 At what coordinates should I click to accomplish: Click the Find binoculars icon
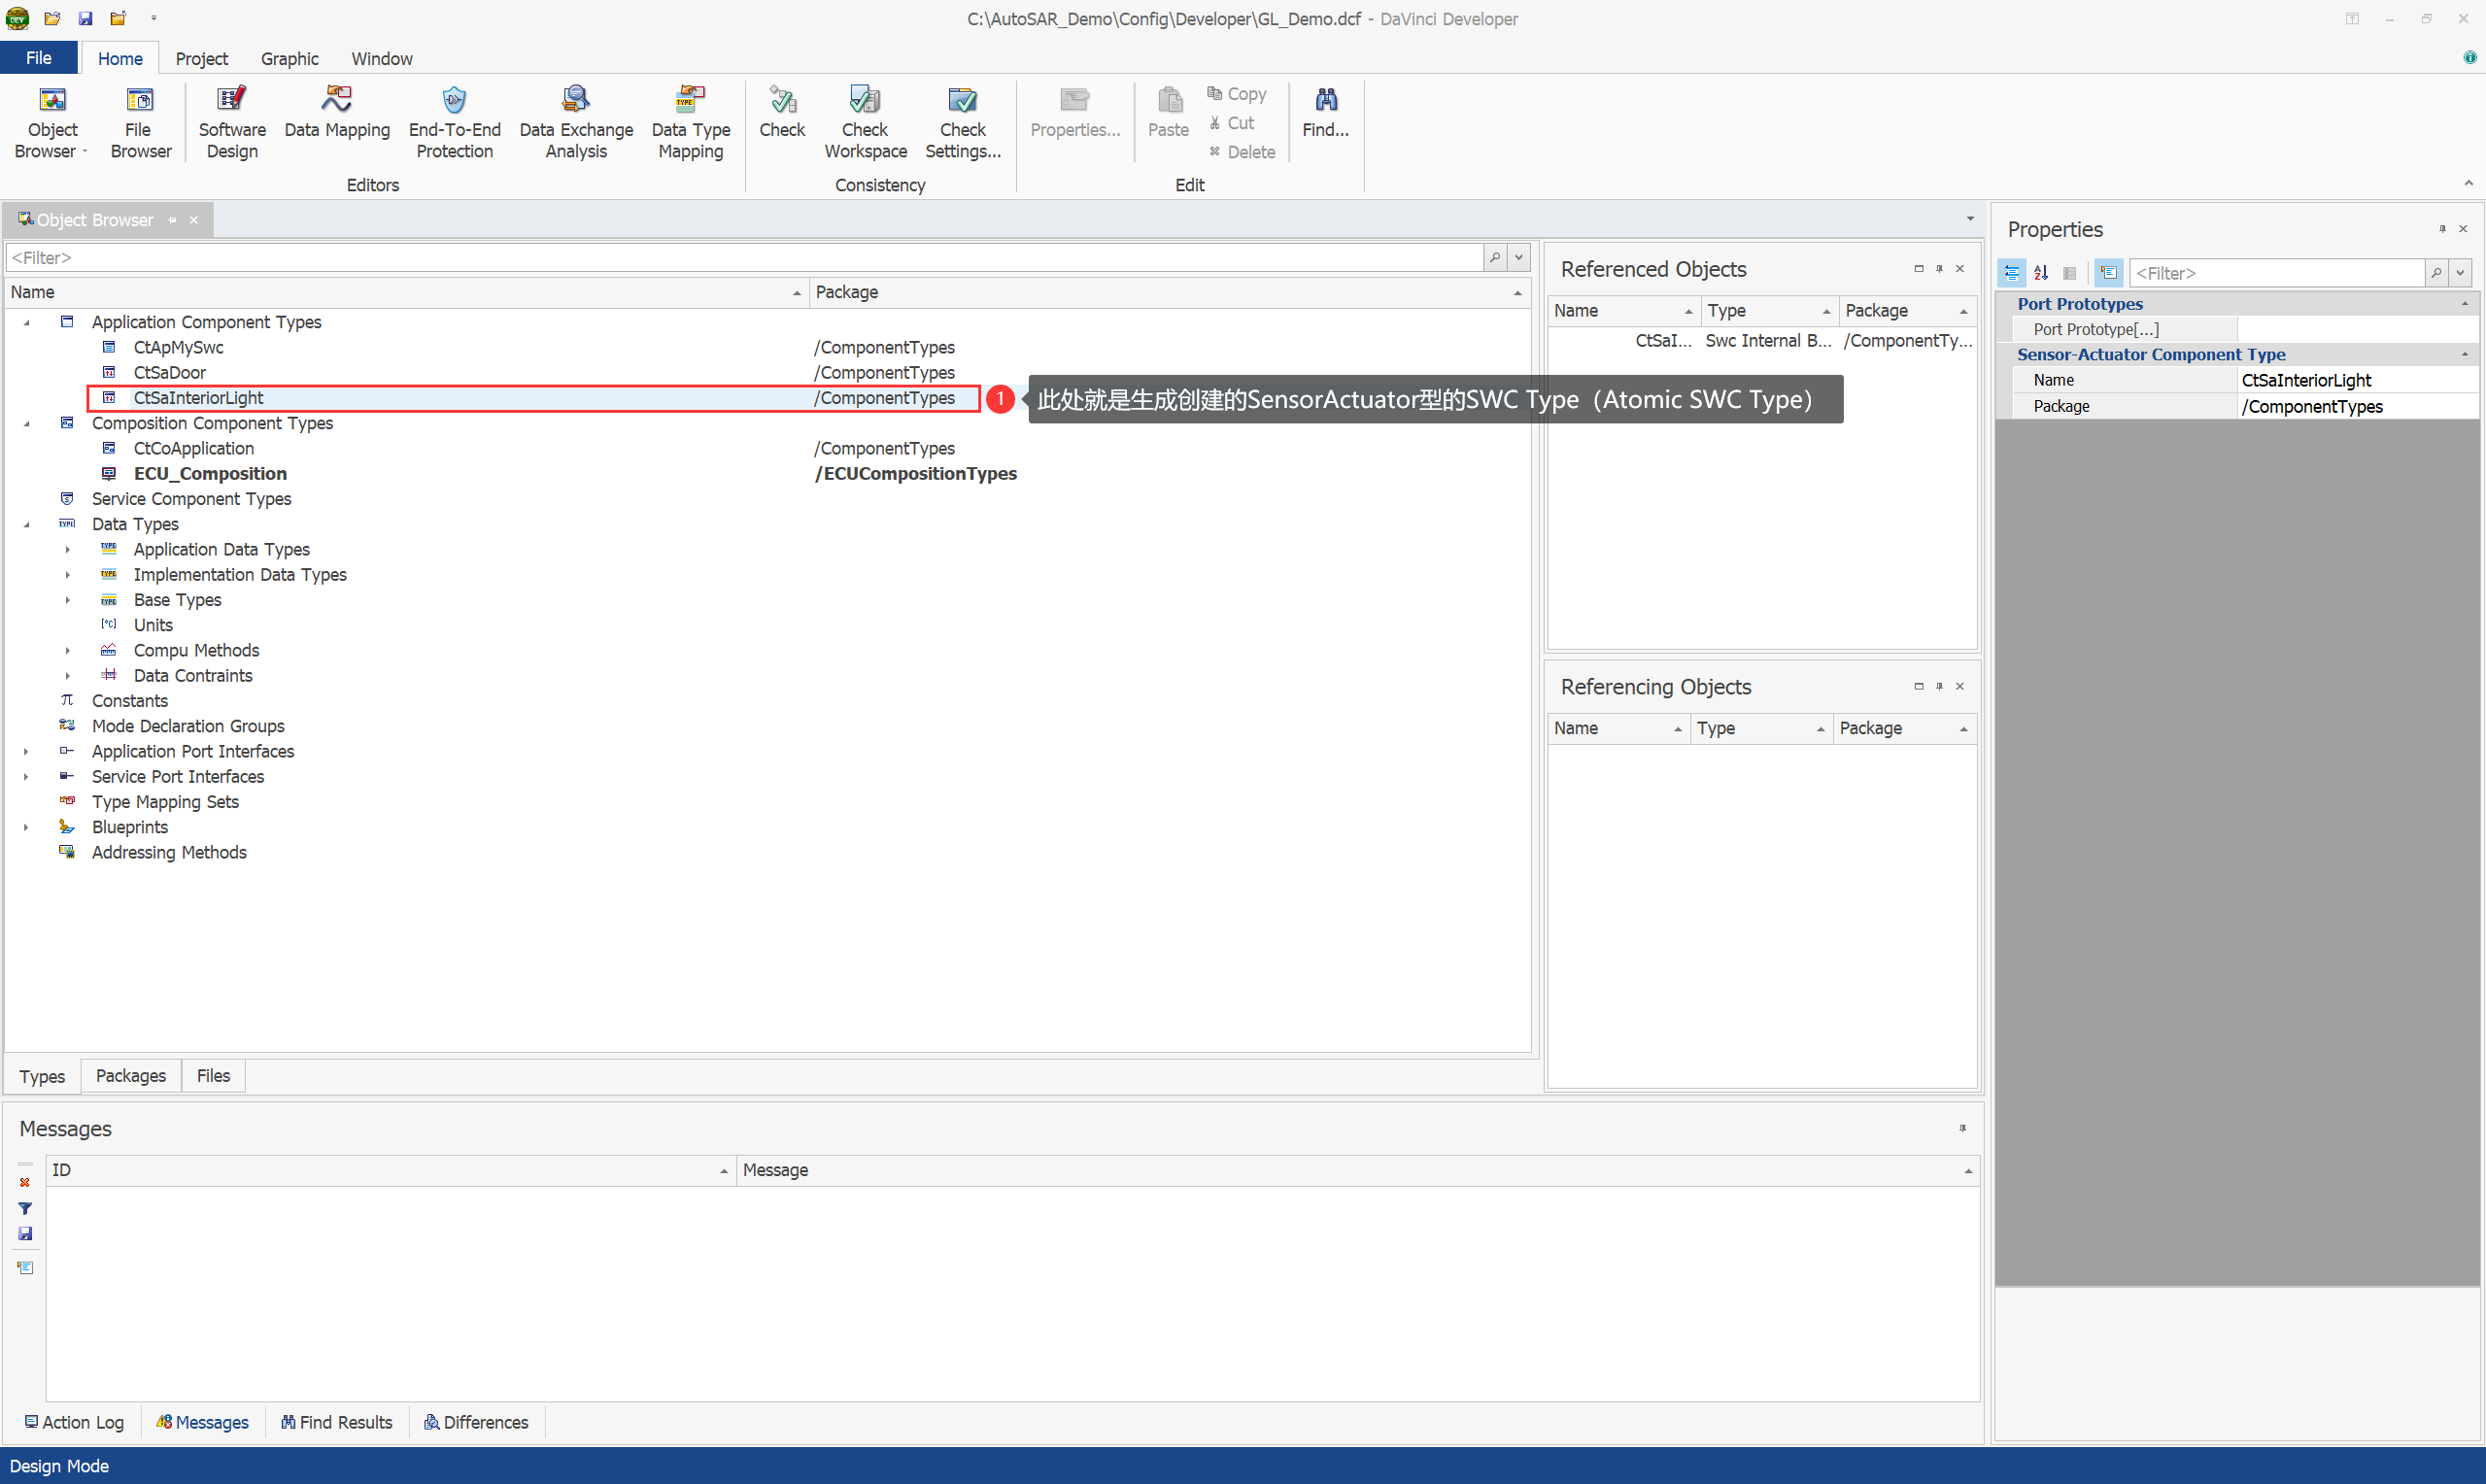[1325, 100]
